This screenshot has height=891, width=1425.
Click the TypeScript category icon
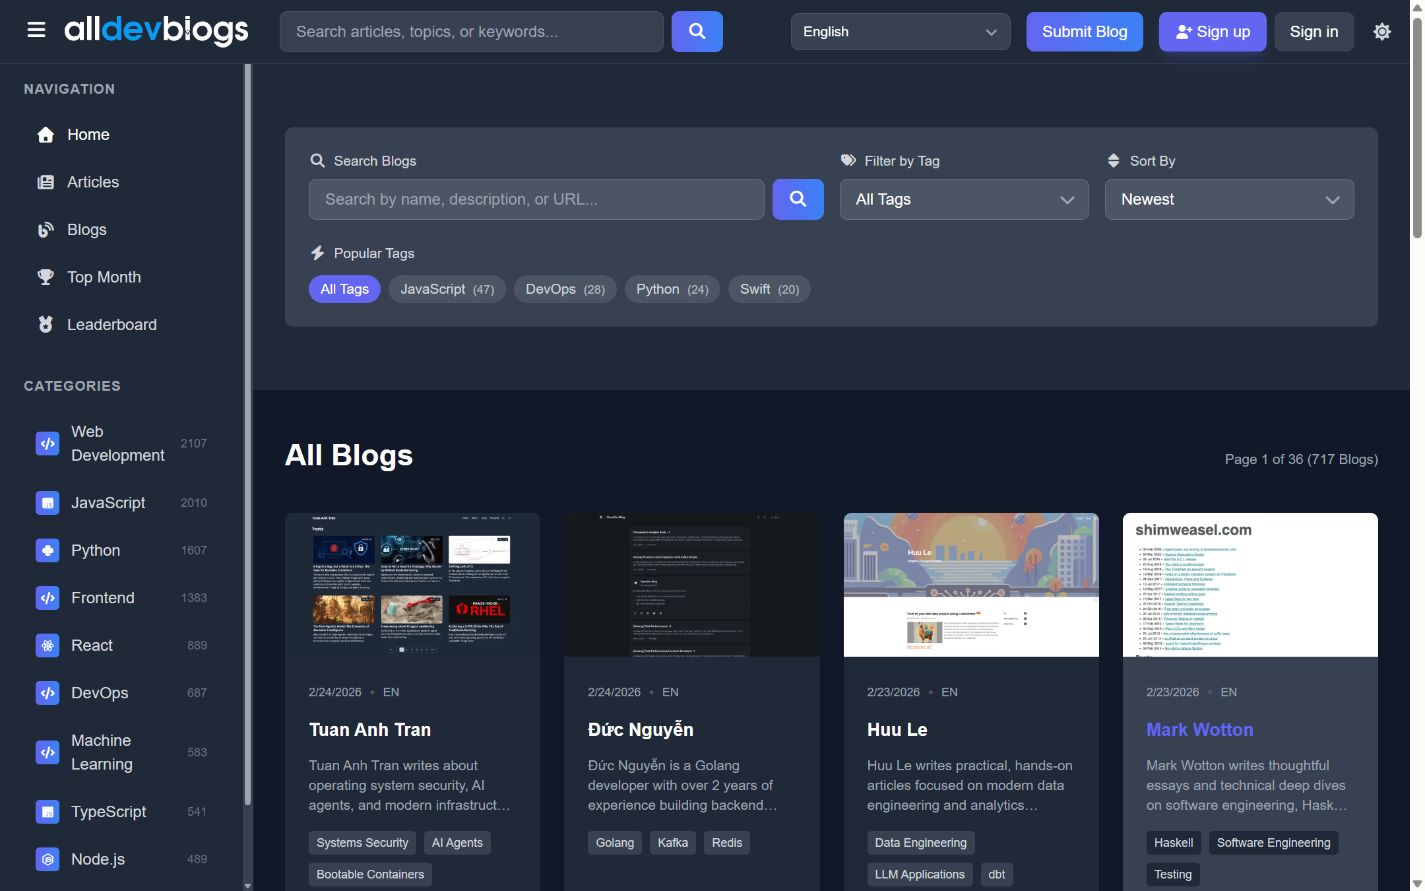tap(47, 812)
